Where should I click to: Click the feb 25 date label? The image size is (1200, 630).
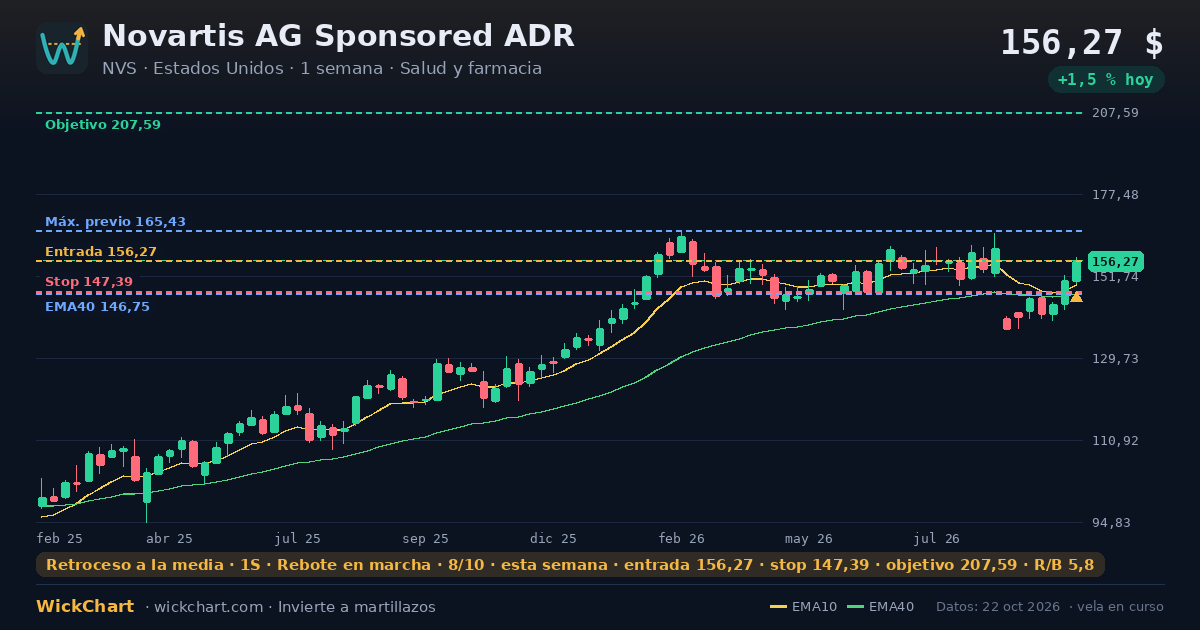[60, 539]
